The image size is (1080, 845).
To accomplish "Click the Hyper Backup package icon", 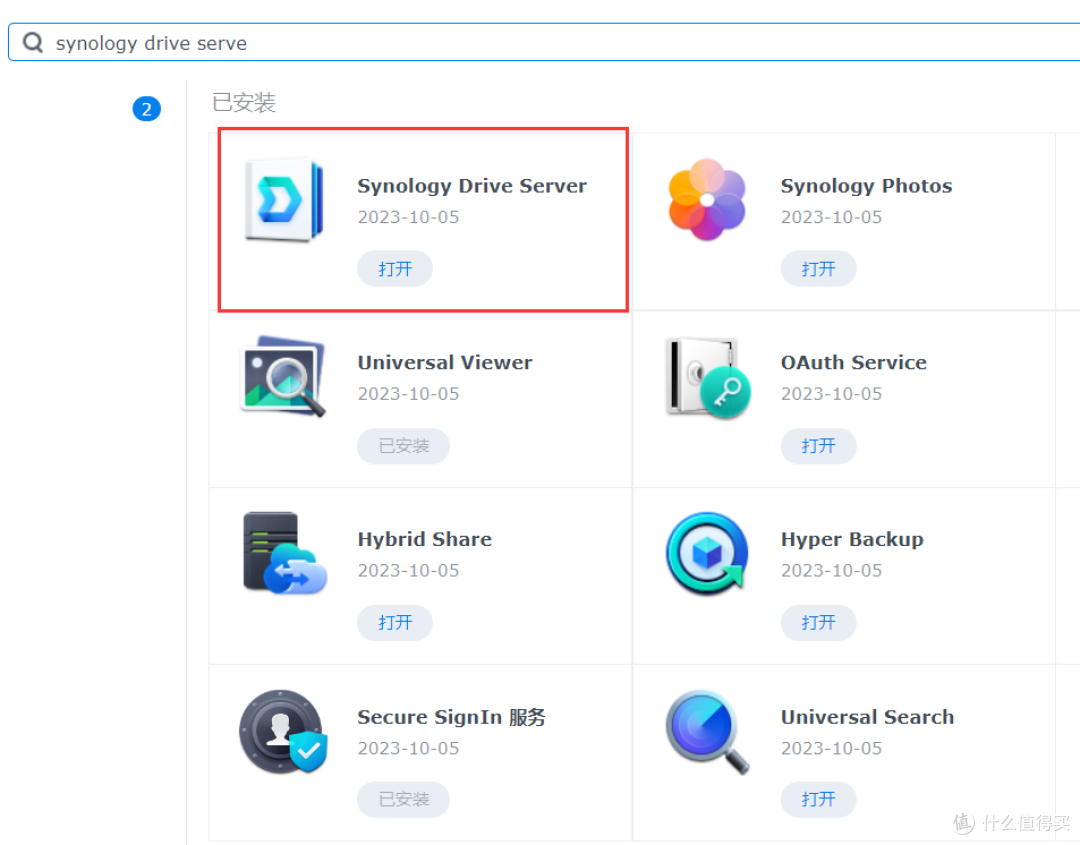I will click(x=707, y=553).
